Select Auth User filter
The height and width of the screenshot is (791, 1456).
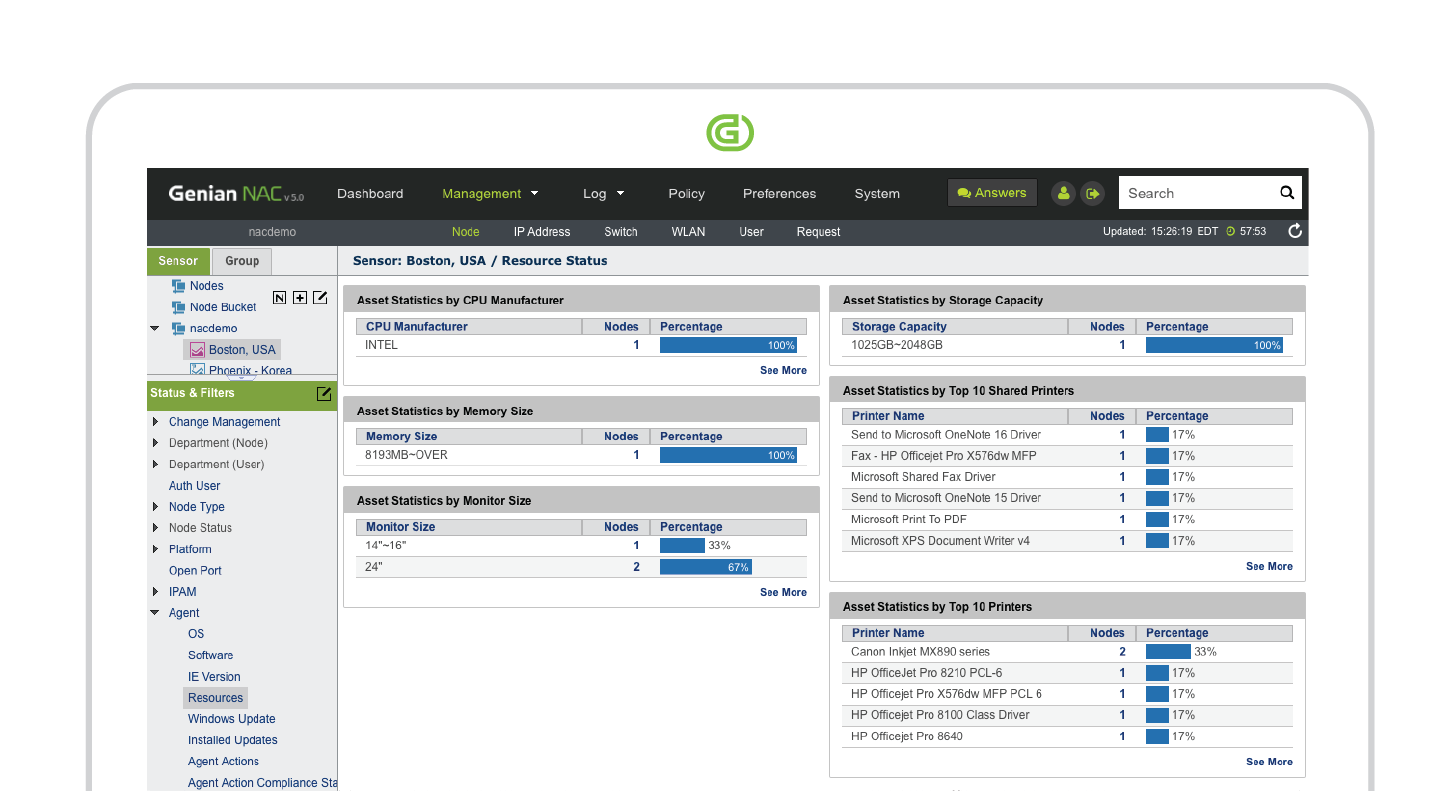(x=195, y=486)
